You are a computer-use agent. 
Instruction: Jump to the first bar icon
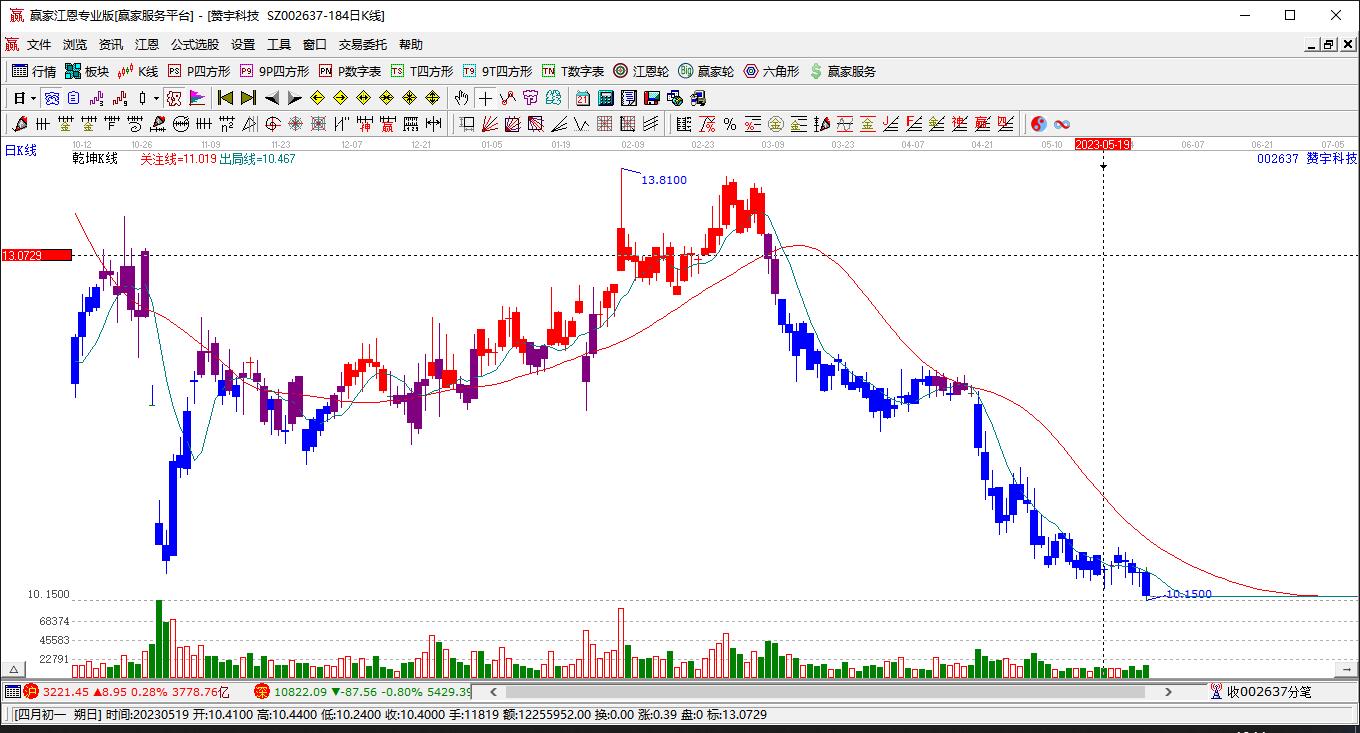(225, 98)
